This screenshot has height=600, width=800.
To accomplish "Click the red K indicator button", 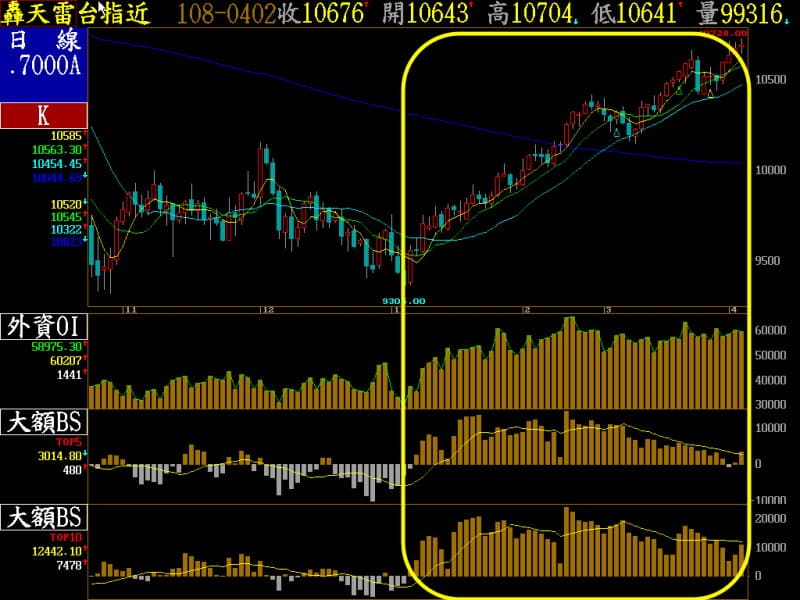I will coord(44,114).
